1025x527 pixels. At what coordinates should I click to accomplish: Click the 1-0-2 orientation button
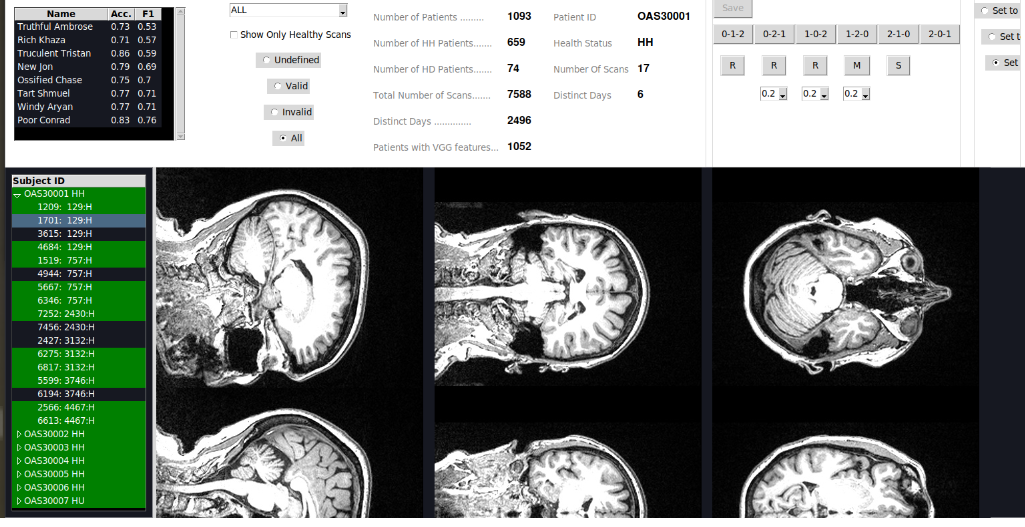pos(815,34)
